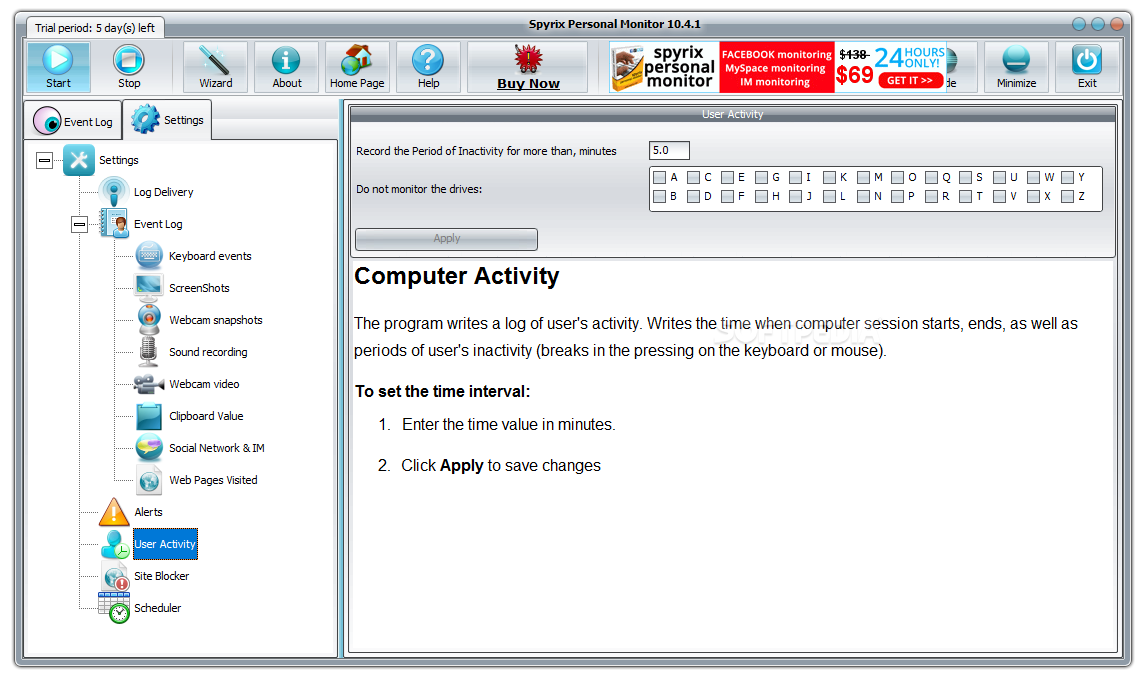This screenshot has height=678, width=1147.
Task: Open the Home Page icon
Action: (357, 60)
